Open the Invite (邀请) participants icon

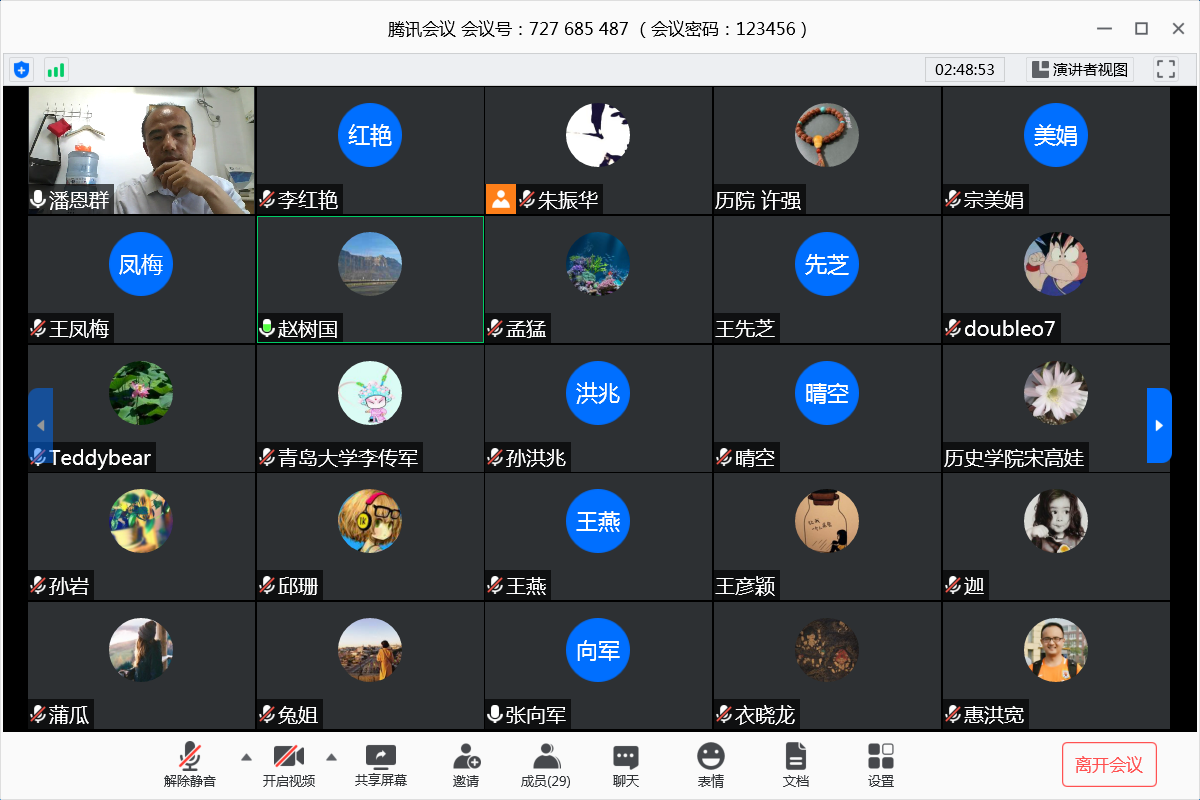coord(466,765)
